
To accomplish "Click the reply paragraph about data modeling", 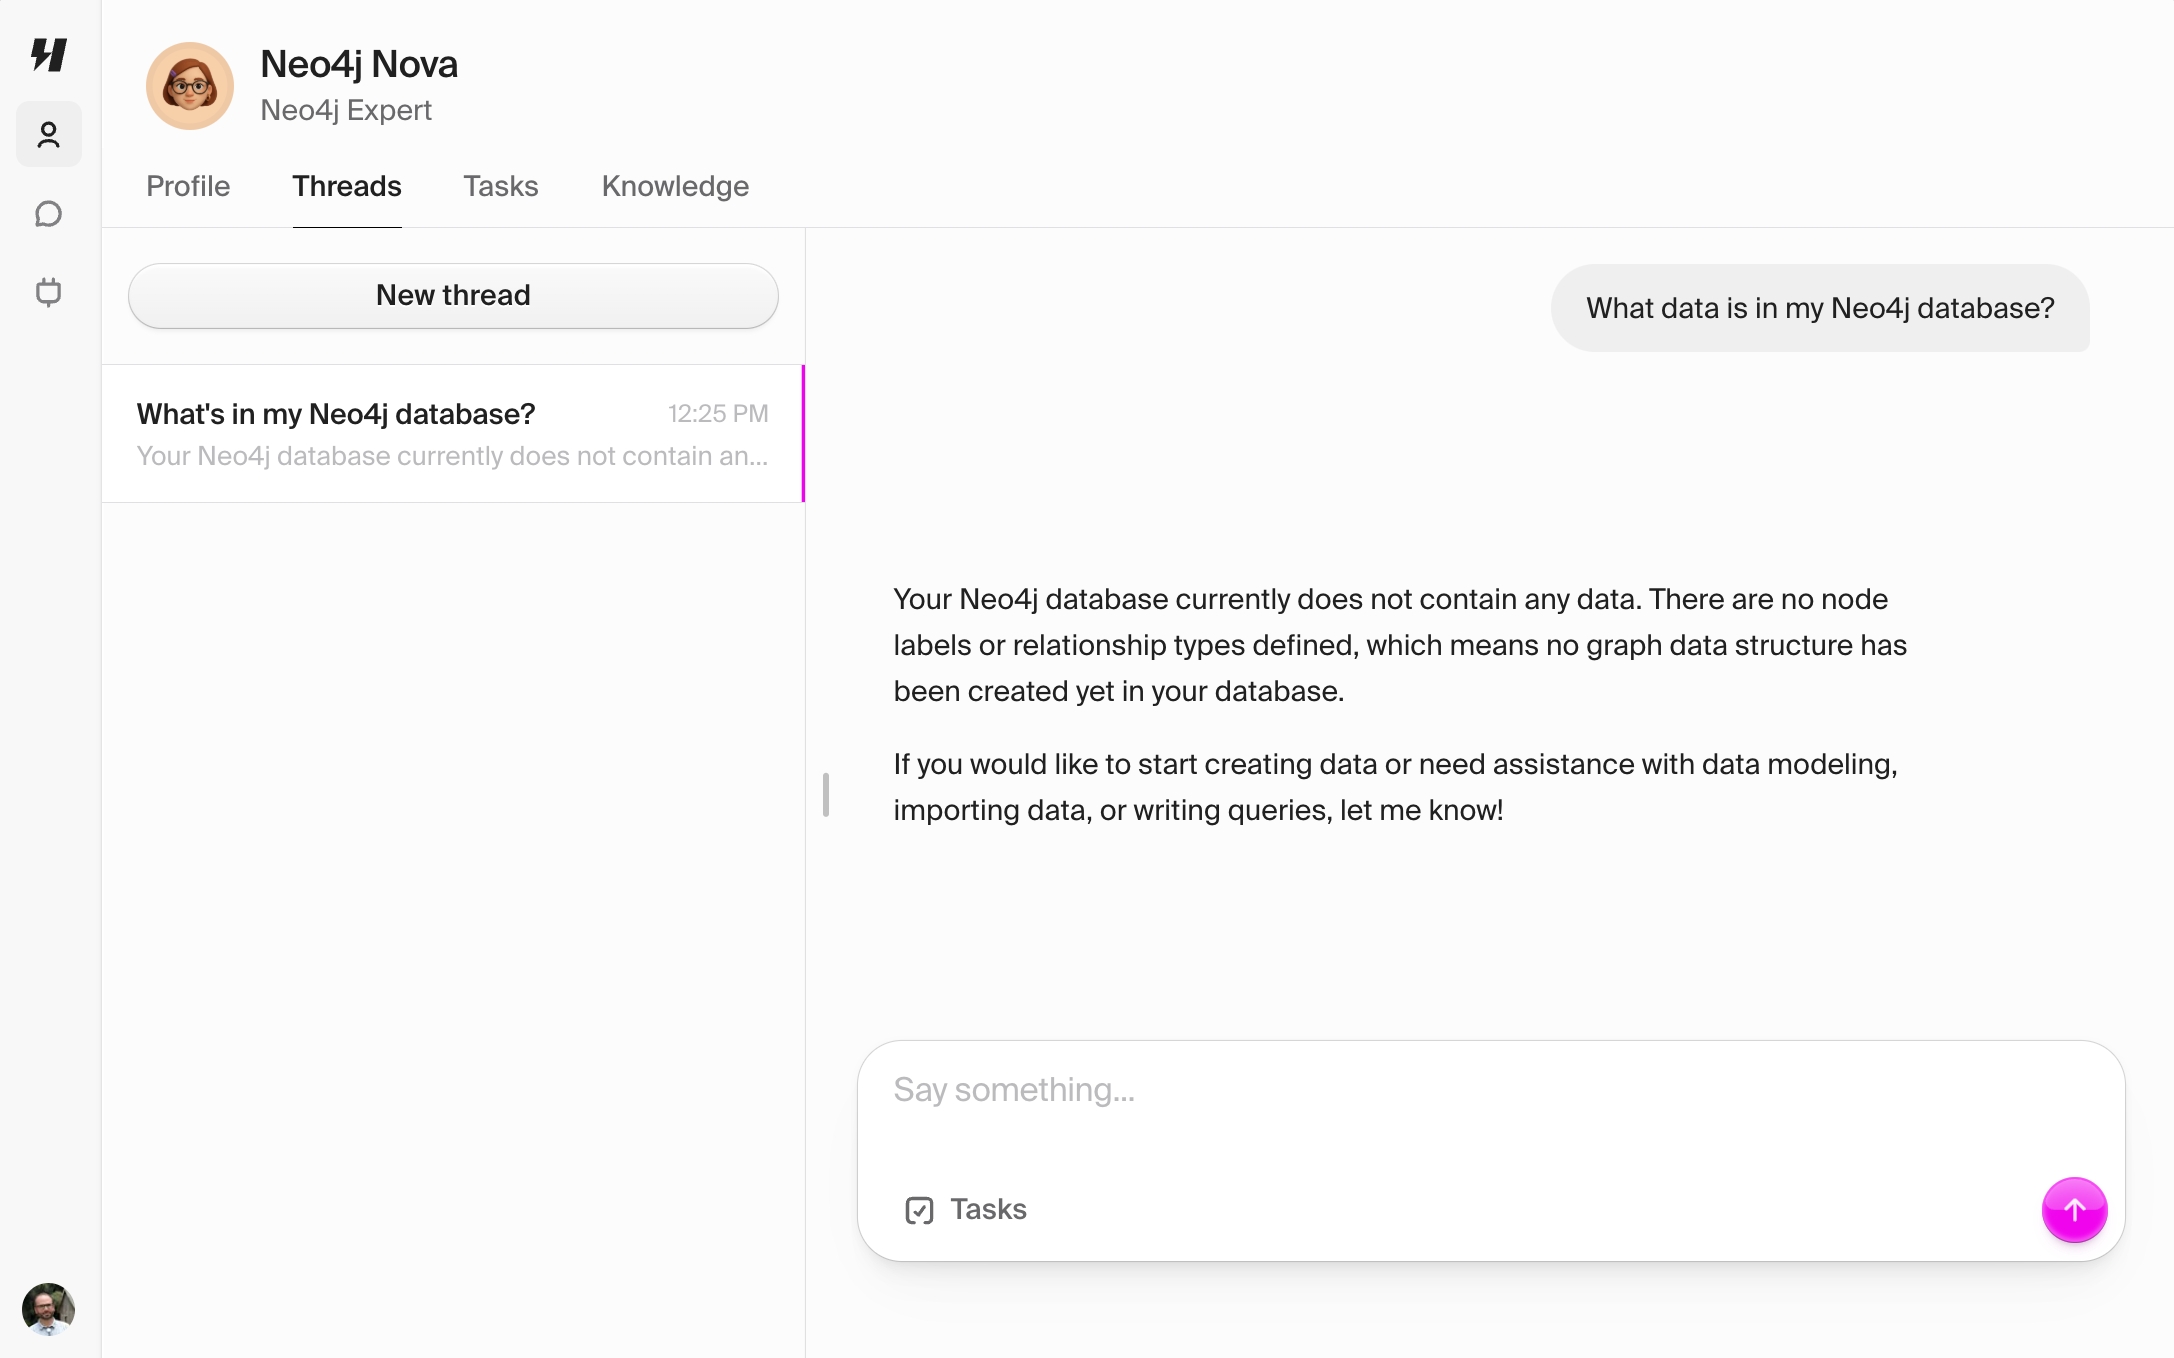I will [x=1396, y=787].
